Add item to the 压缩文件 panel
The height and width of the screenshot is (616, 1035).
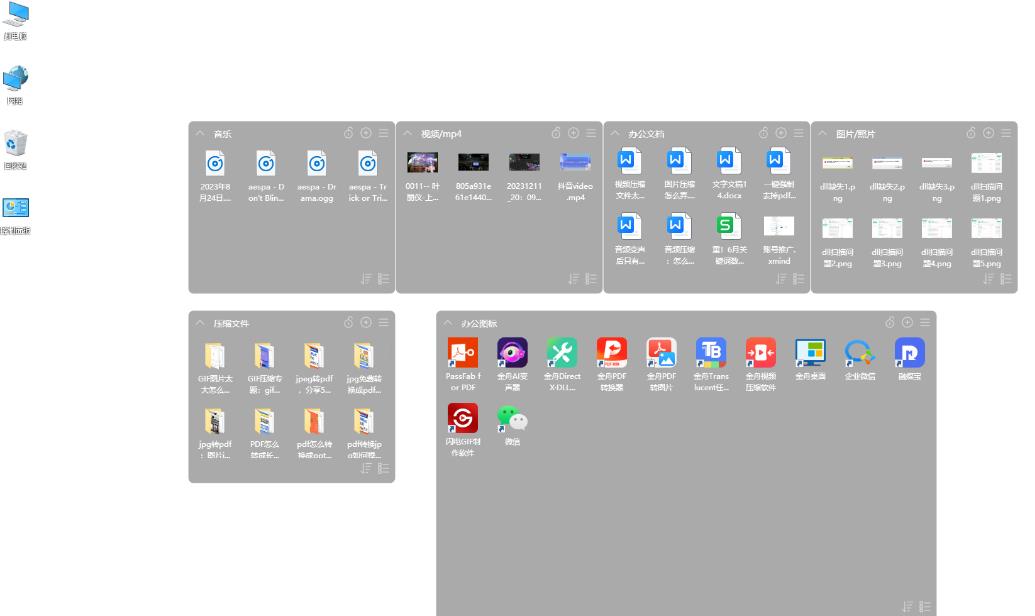366,322
